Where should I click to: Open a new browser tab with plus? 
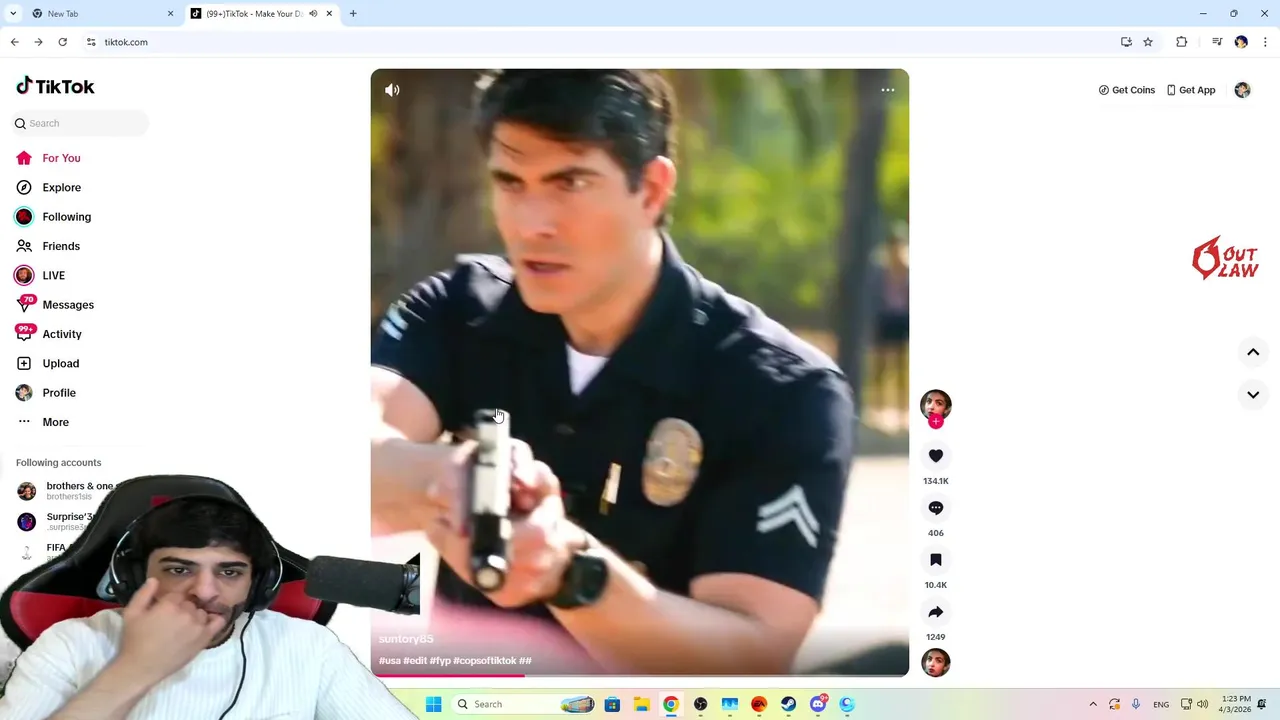click(x=353, y=14)
